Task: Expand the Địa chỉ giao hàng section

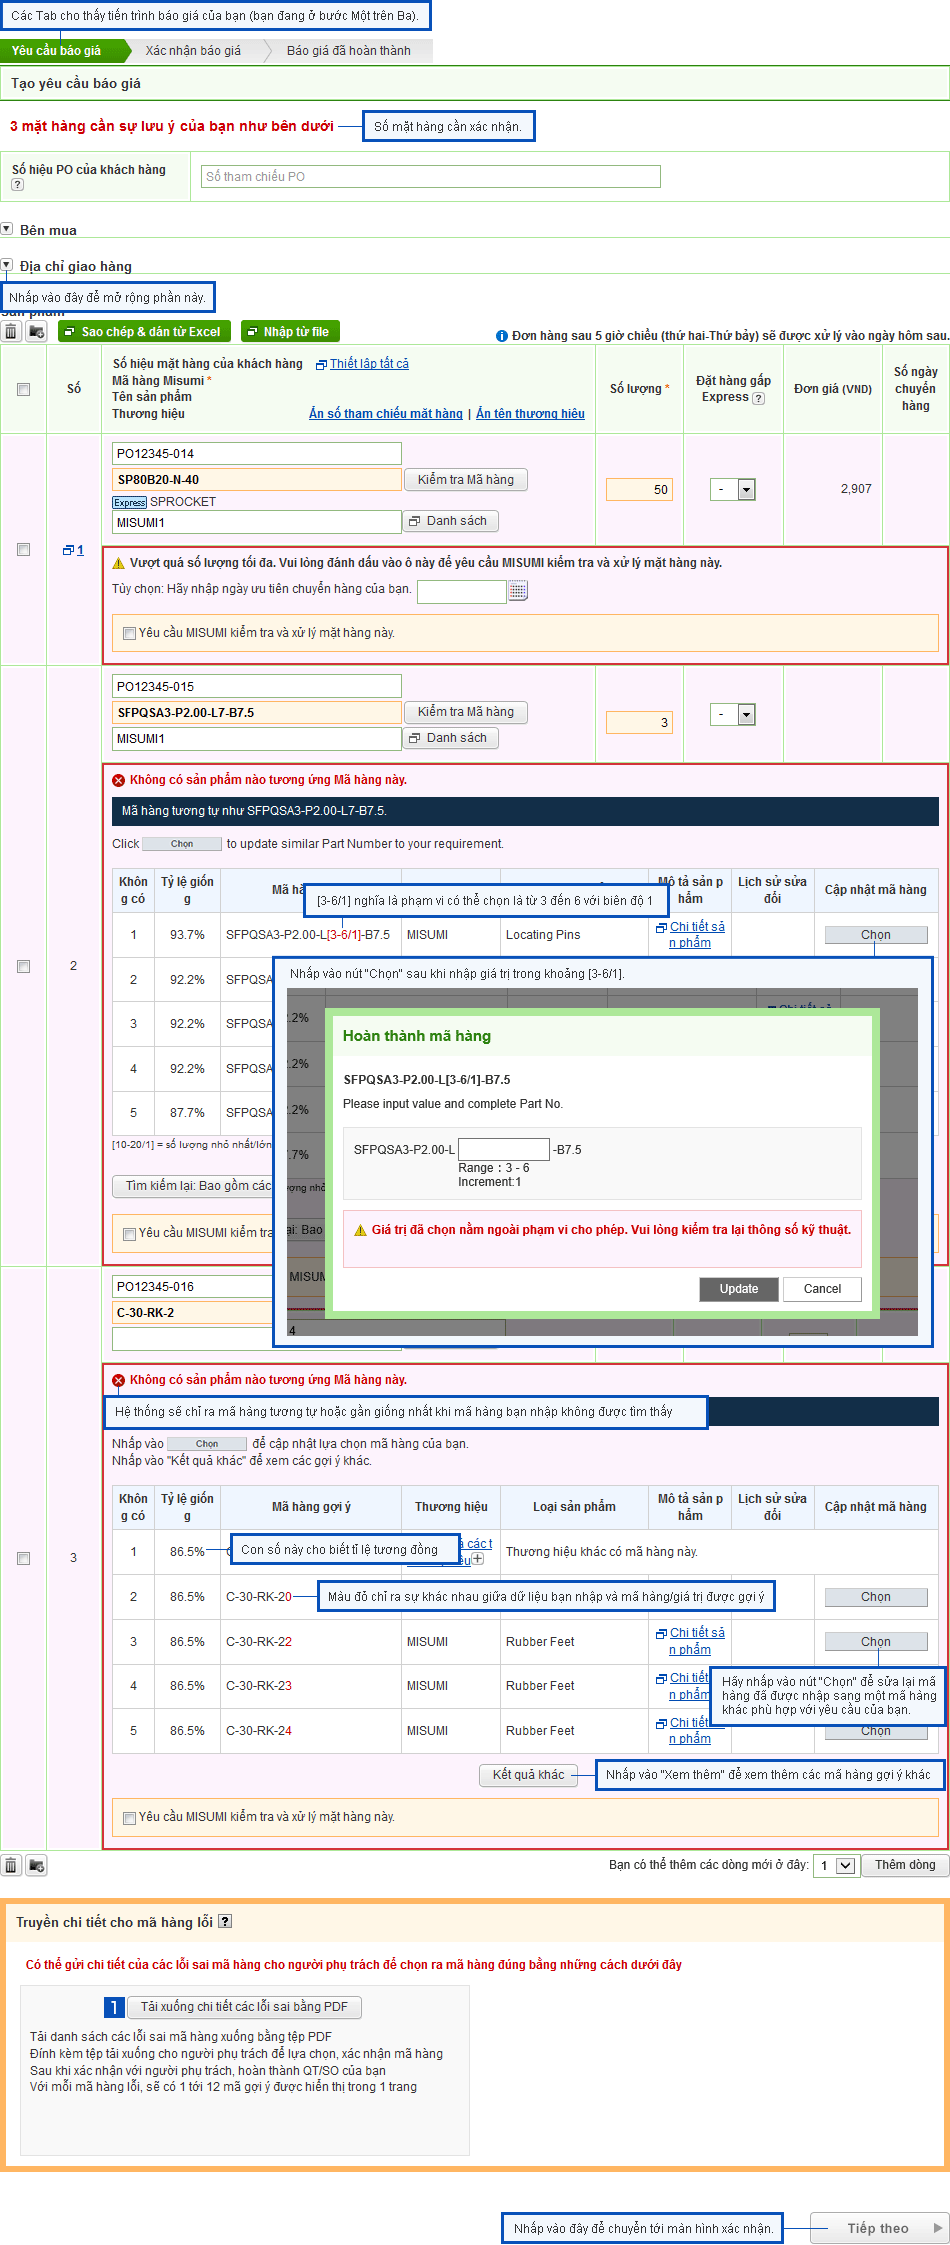Action: tap(7, 265)
